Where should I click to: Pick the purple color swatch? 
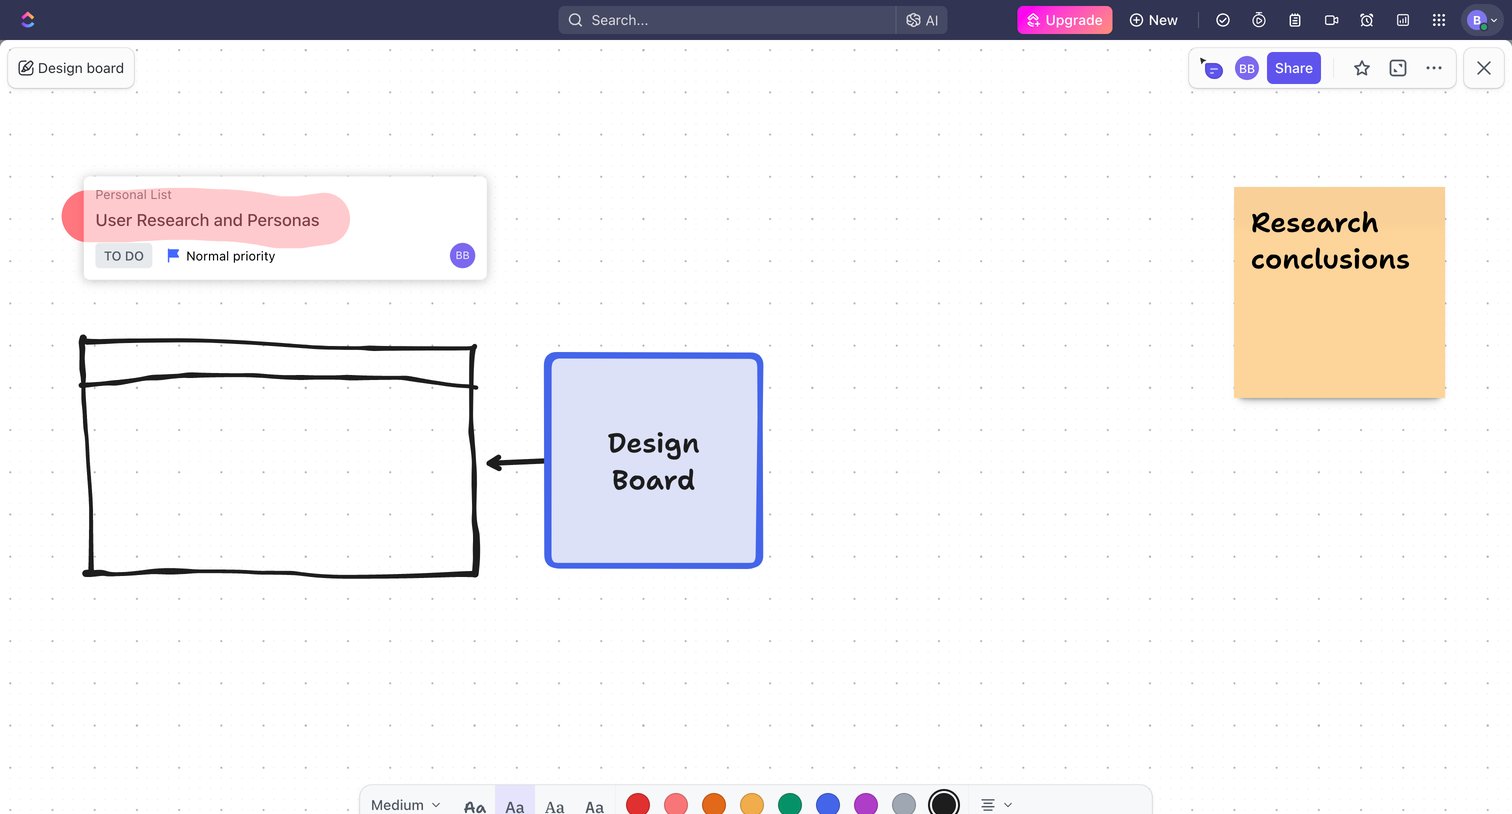(x=866, y=804)
